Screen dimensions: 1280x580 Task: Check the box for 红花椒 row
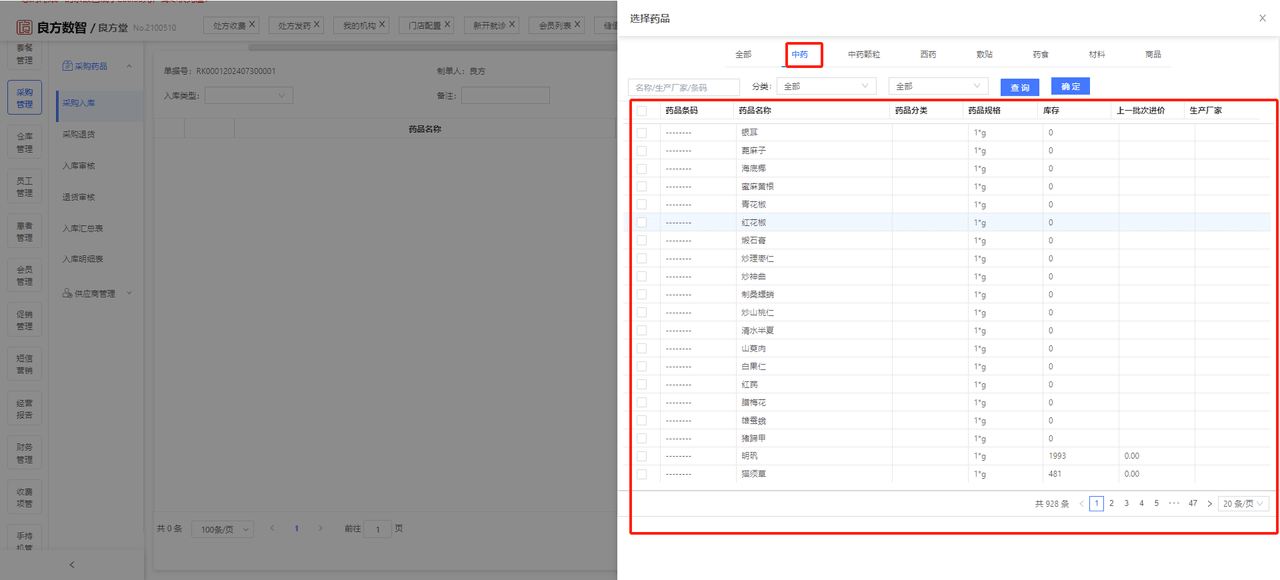pyautogui.click(x=642, y=222)
